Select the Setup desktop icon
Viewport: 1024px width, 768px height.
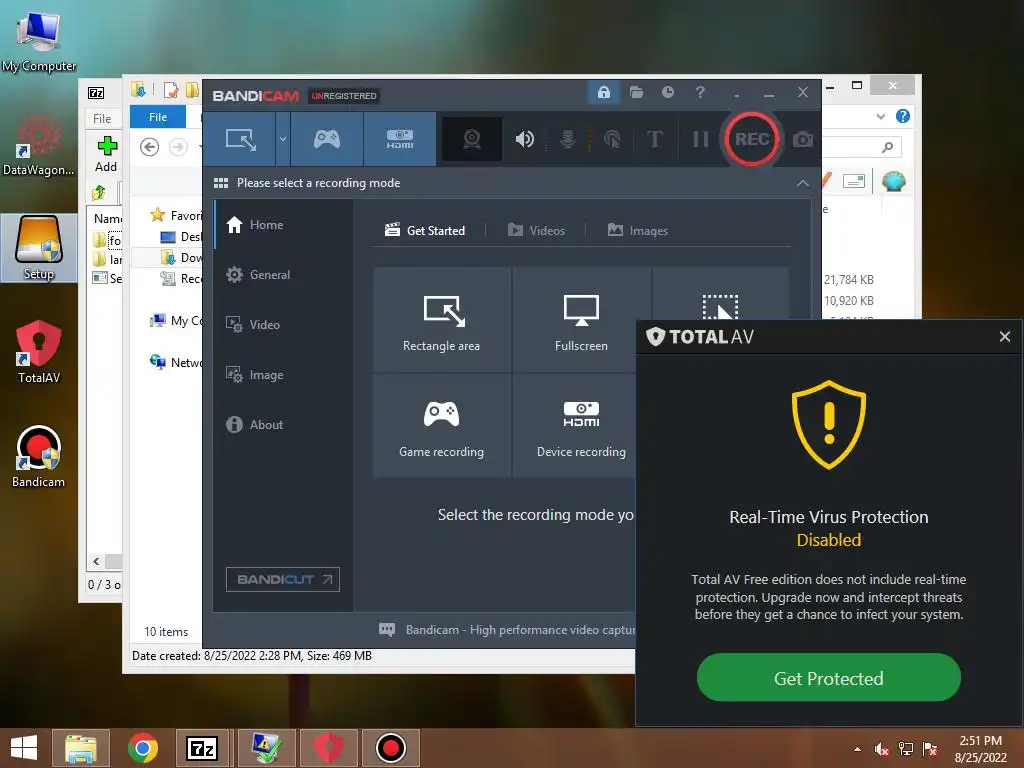point(39,248)
